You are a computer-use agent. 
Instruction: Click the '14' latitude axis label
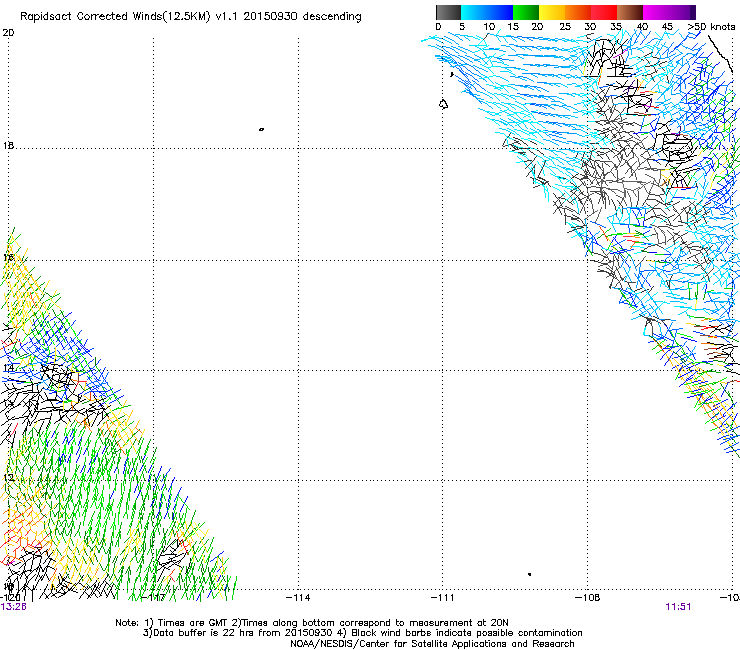[8, 368]
